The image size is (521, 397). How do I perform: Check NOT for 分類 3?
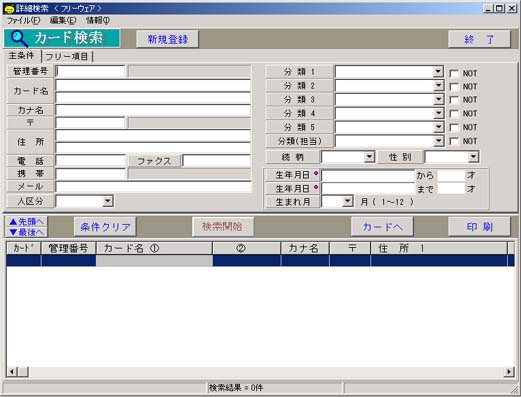(454, 100)
